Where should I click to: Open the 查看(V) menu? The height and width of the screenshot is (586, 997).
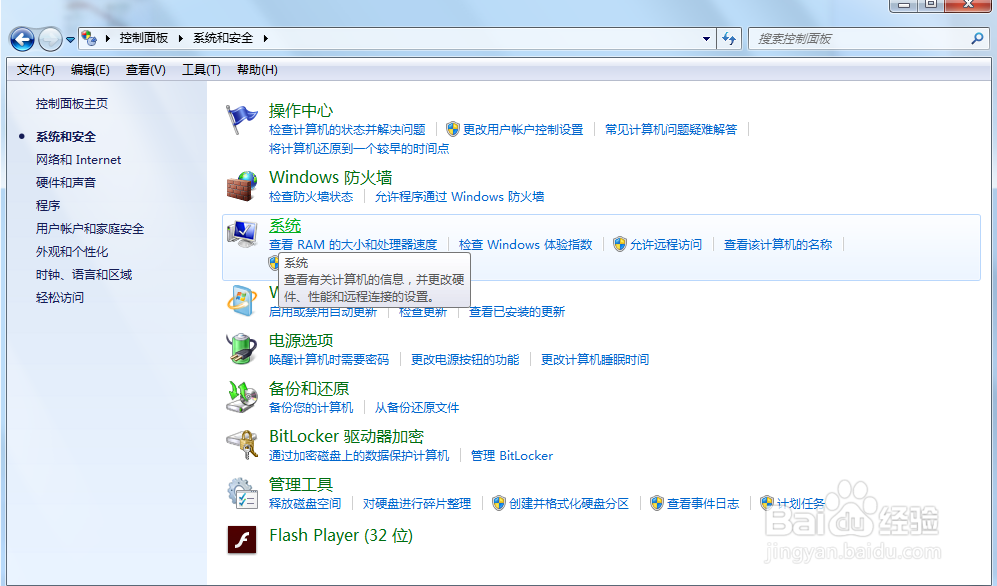(x=146, y=70)
